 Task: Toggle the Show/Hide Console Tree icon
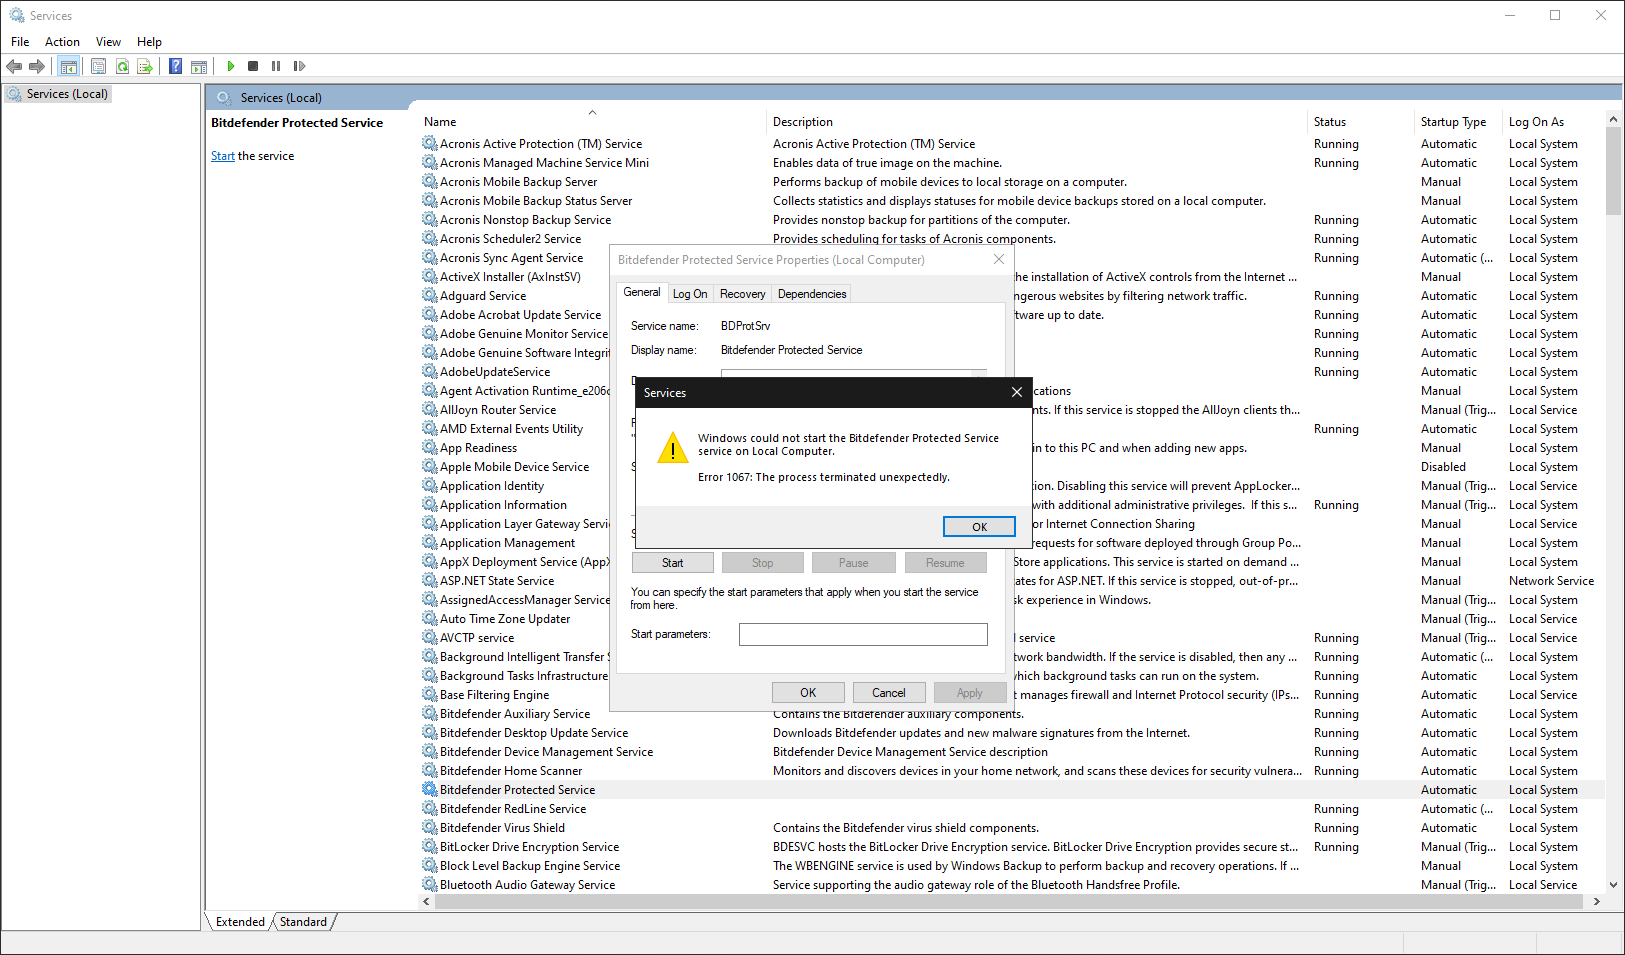68,66
